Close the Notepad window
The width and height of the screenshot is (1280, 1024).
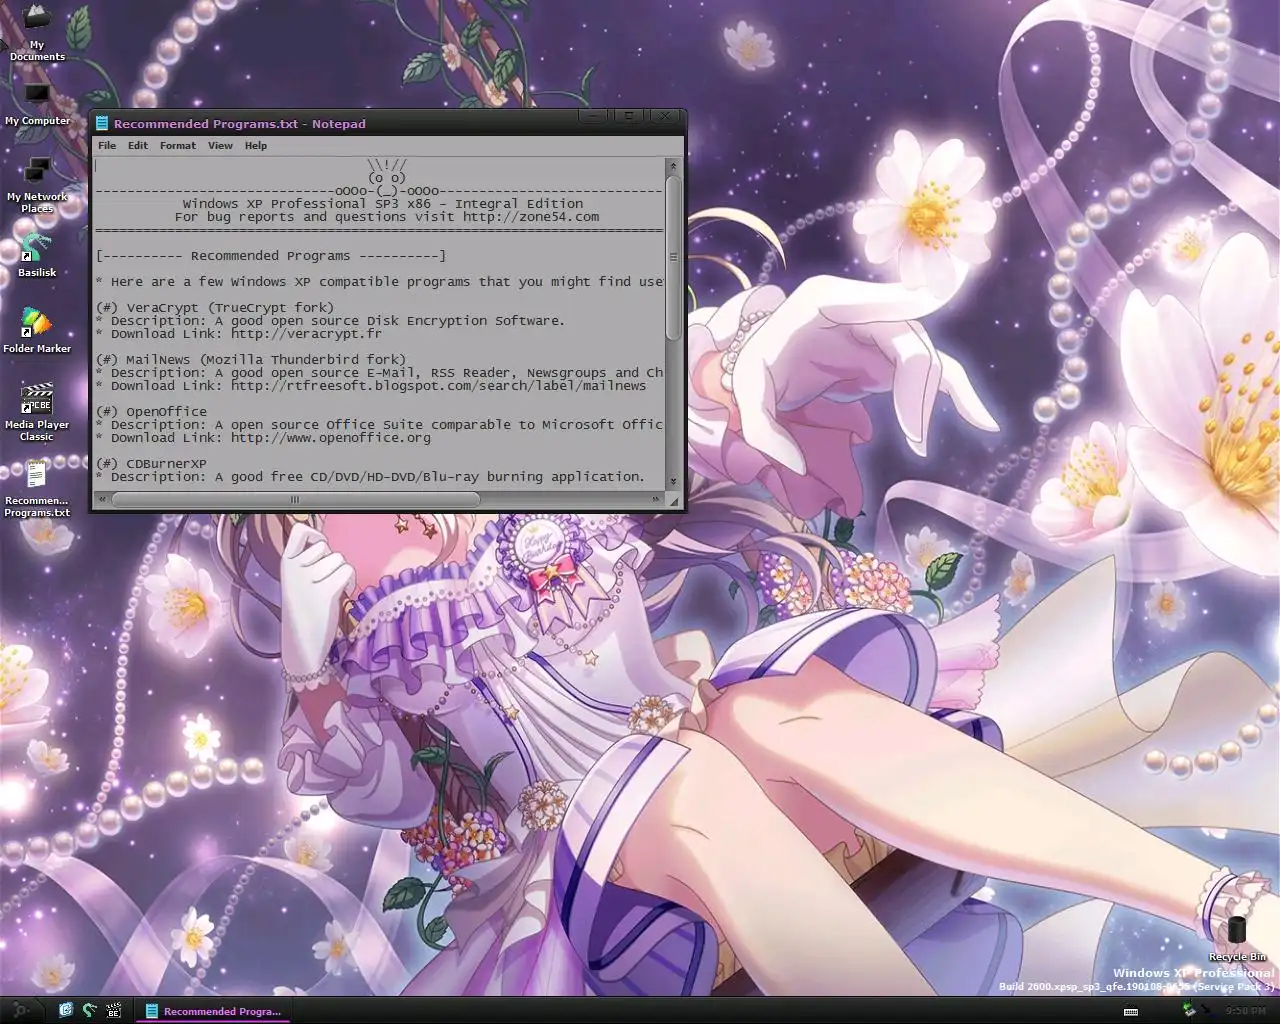[x=665, y=116]
